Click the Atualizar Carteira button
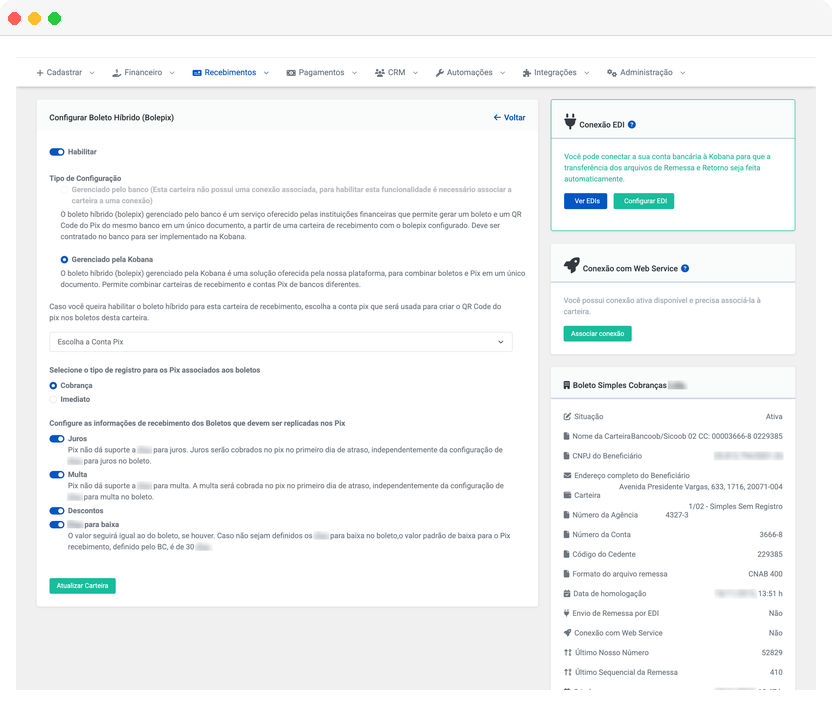This screenshot has height=706, width=832. click(x=83, y=587)
